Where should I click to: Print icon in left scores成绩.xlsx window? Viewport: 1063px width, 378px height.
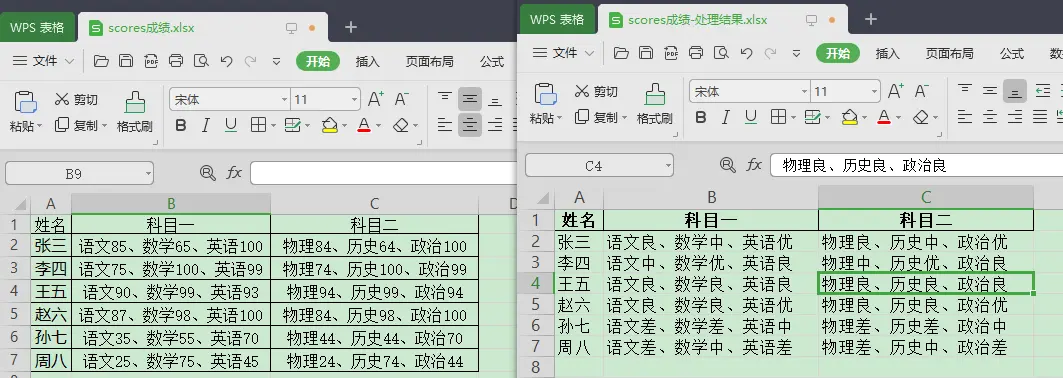[176, 62]
